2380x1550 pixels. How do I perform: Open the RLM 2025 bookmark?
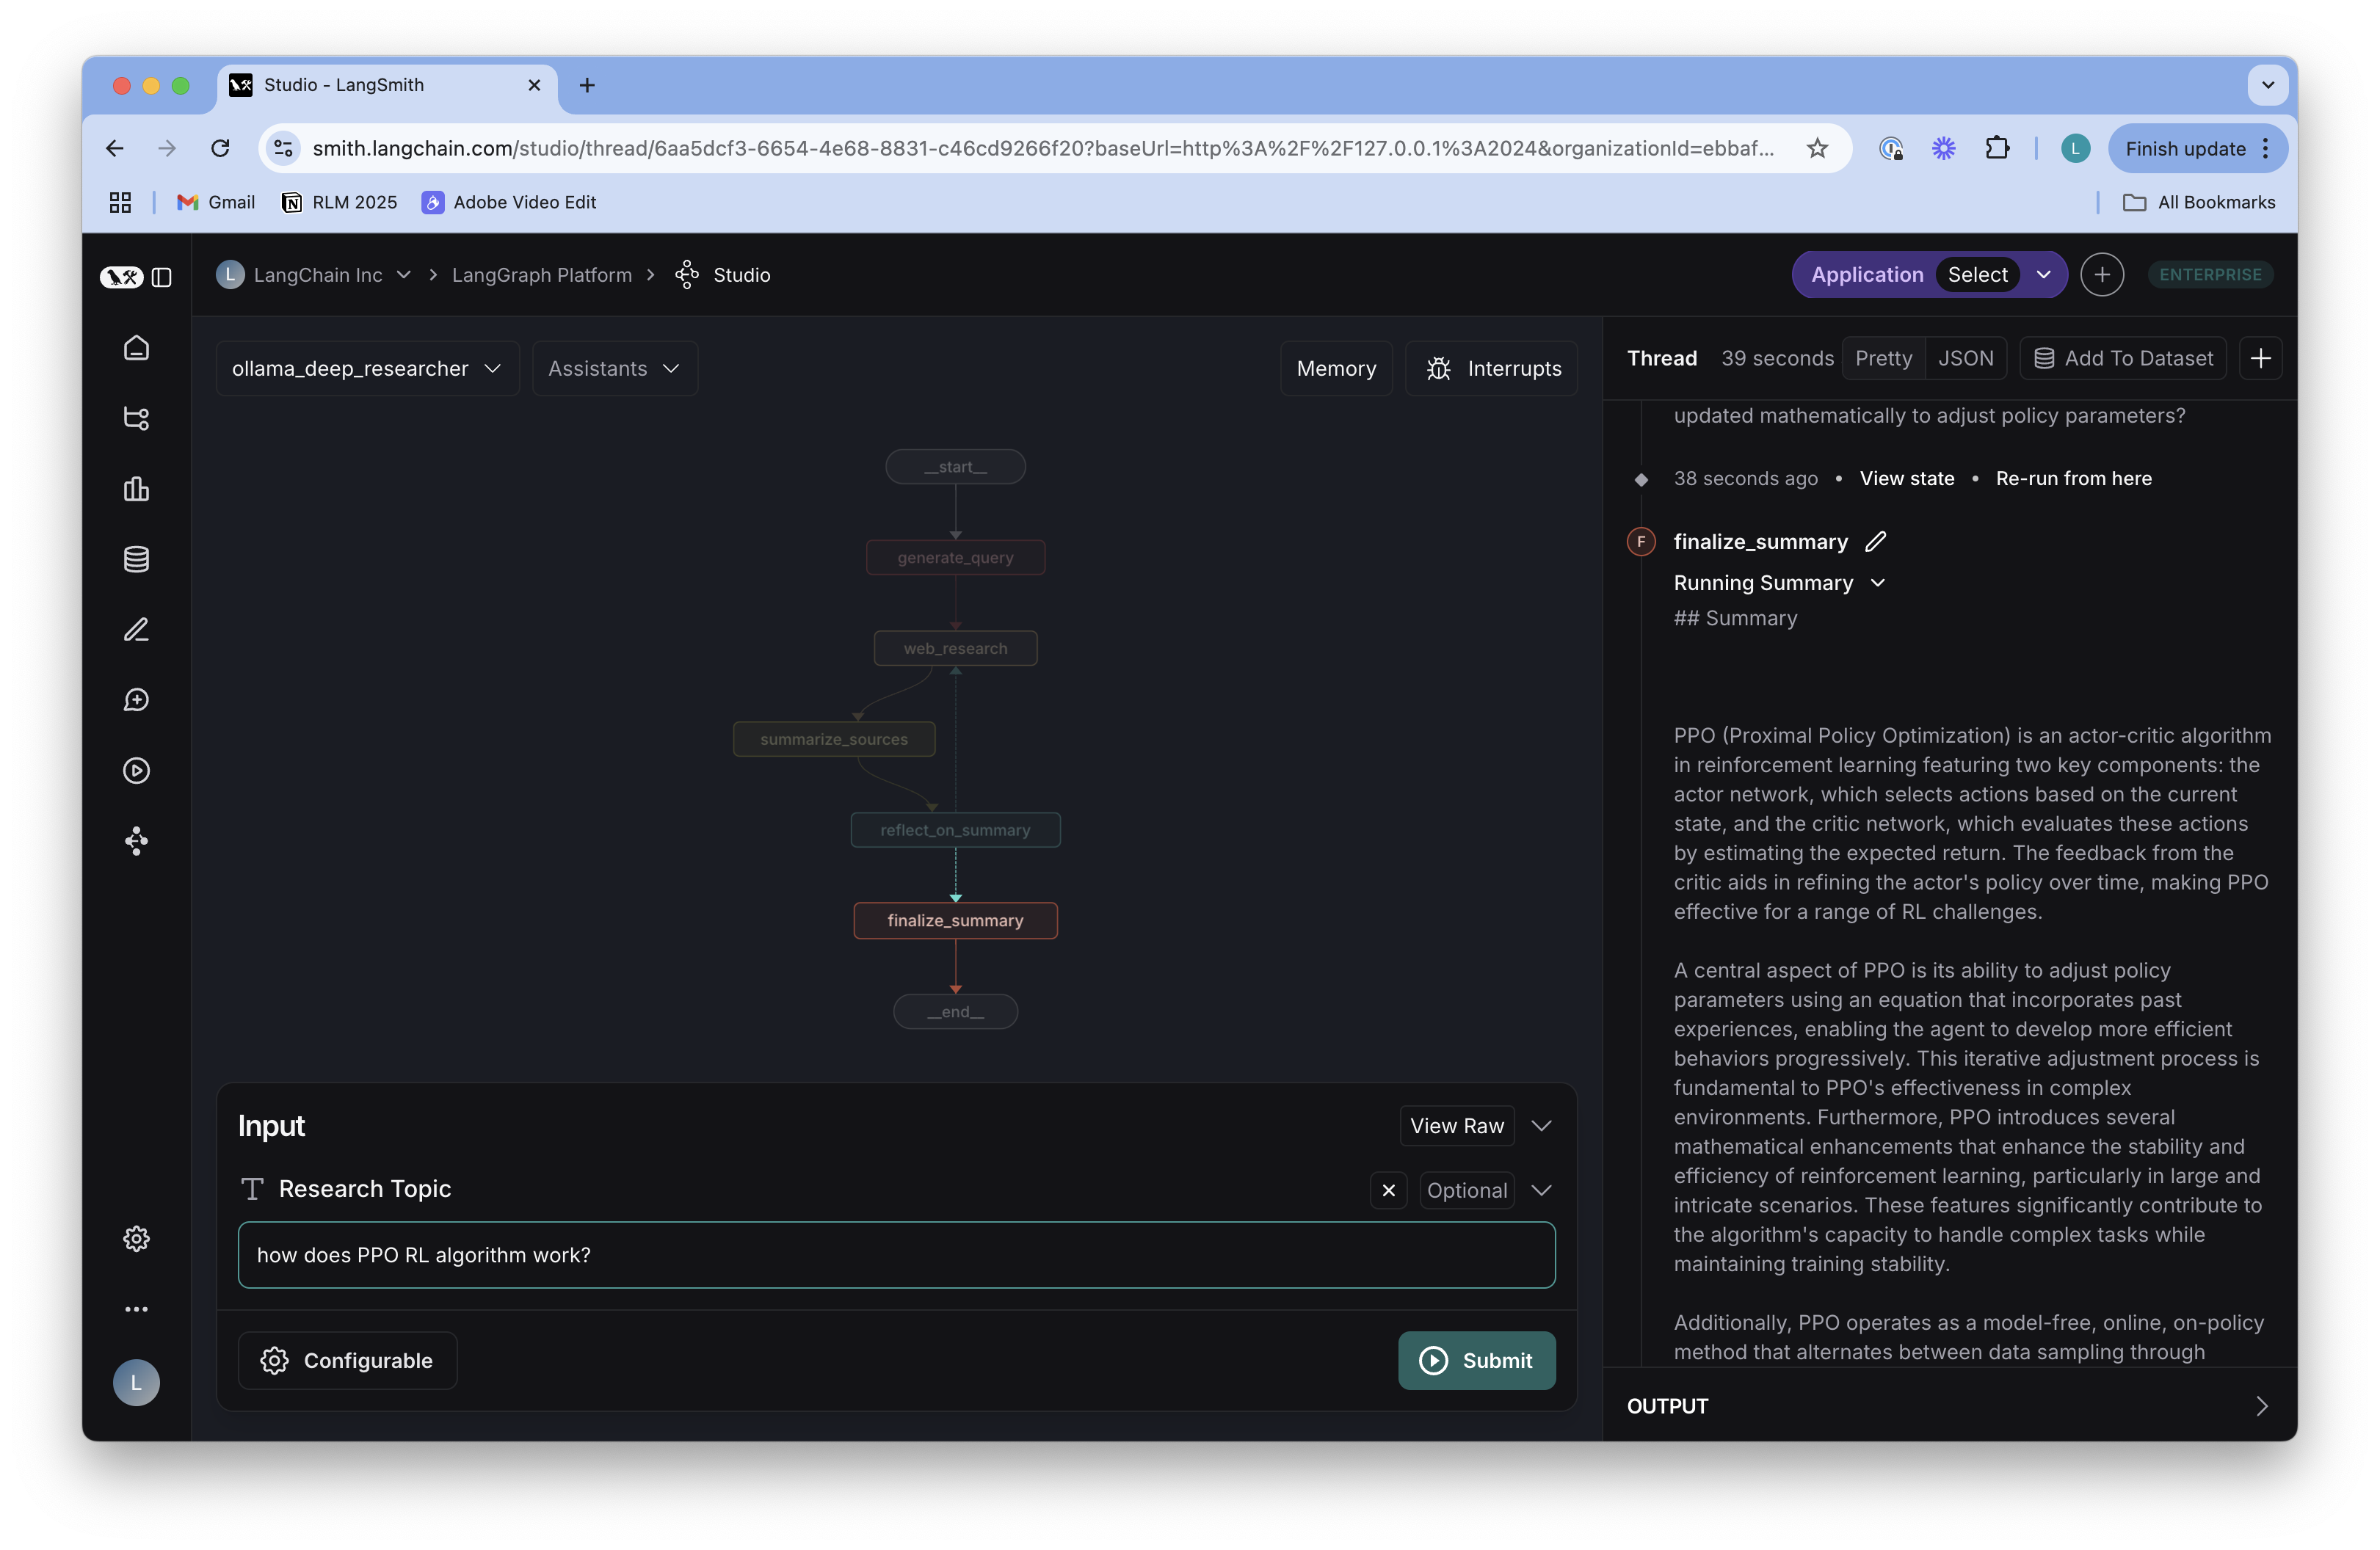(x=339, y=201)
